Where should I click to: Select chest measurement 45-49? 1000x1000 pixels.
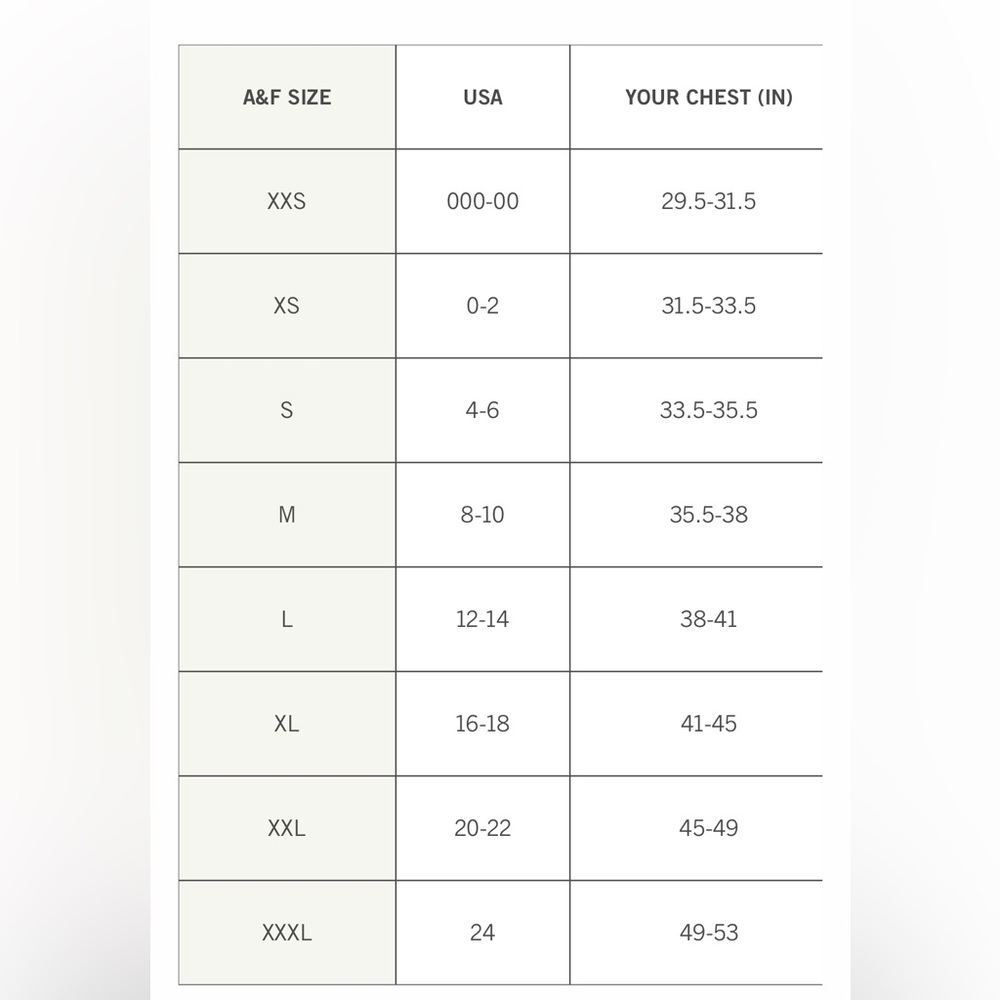[709, 828]
